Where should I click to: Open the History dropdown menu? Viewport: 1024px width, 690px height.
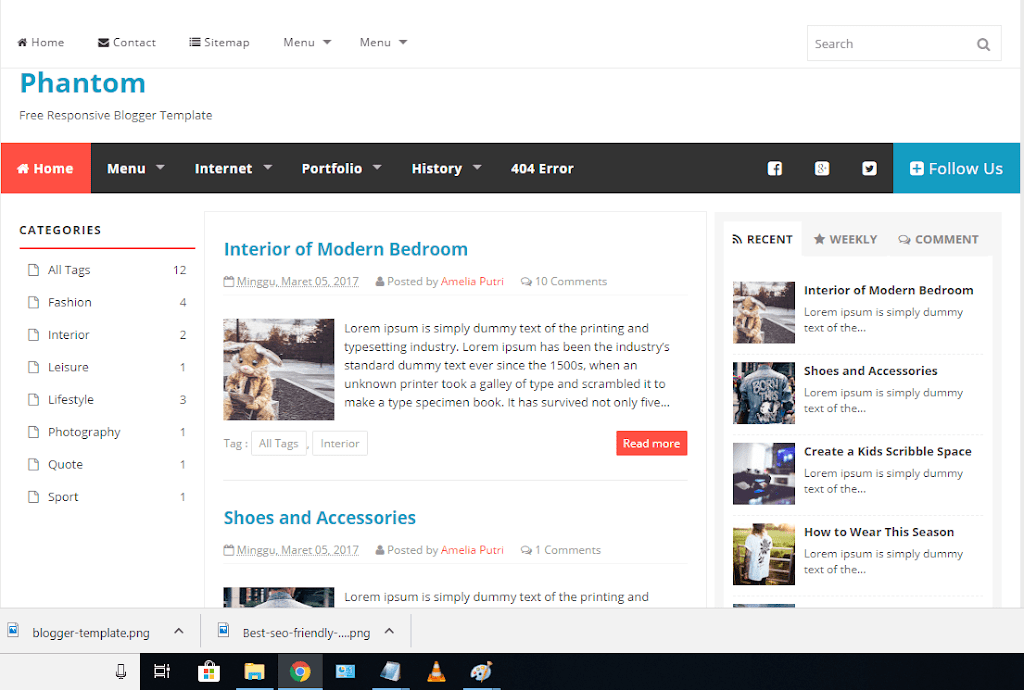[447, 168]
